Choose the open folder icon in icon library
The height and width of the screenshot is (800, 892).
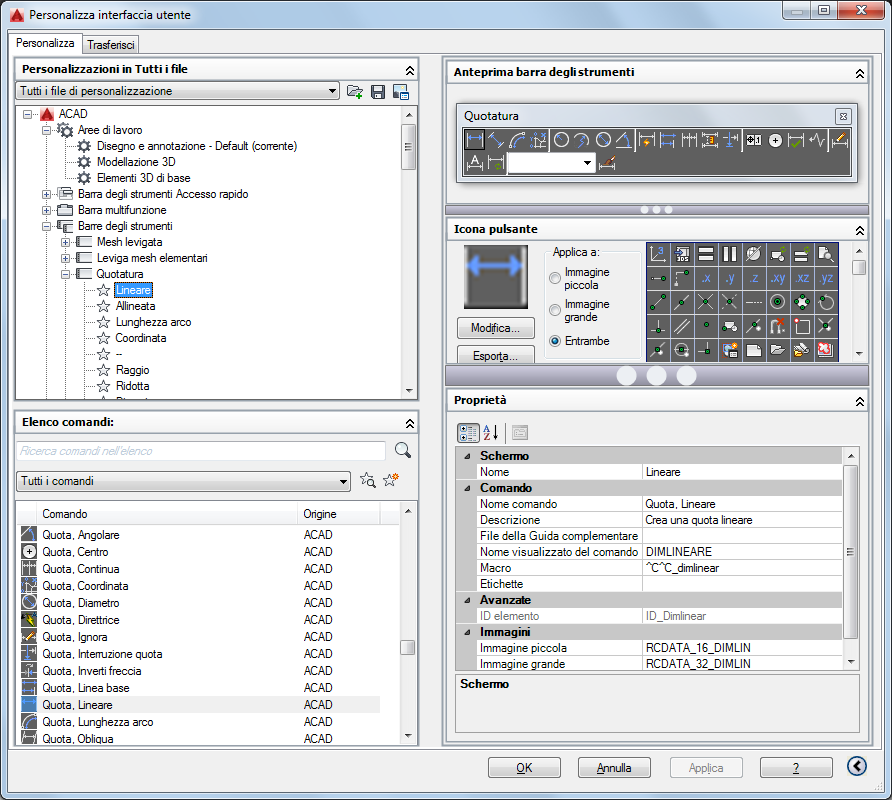point(778,349)
